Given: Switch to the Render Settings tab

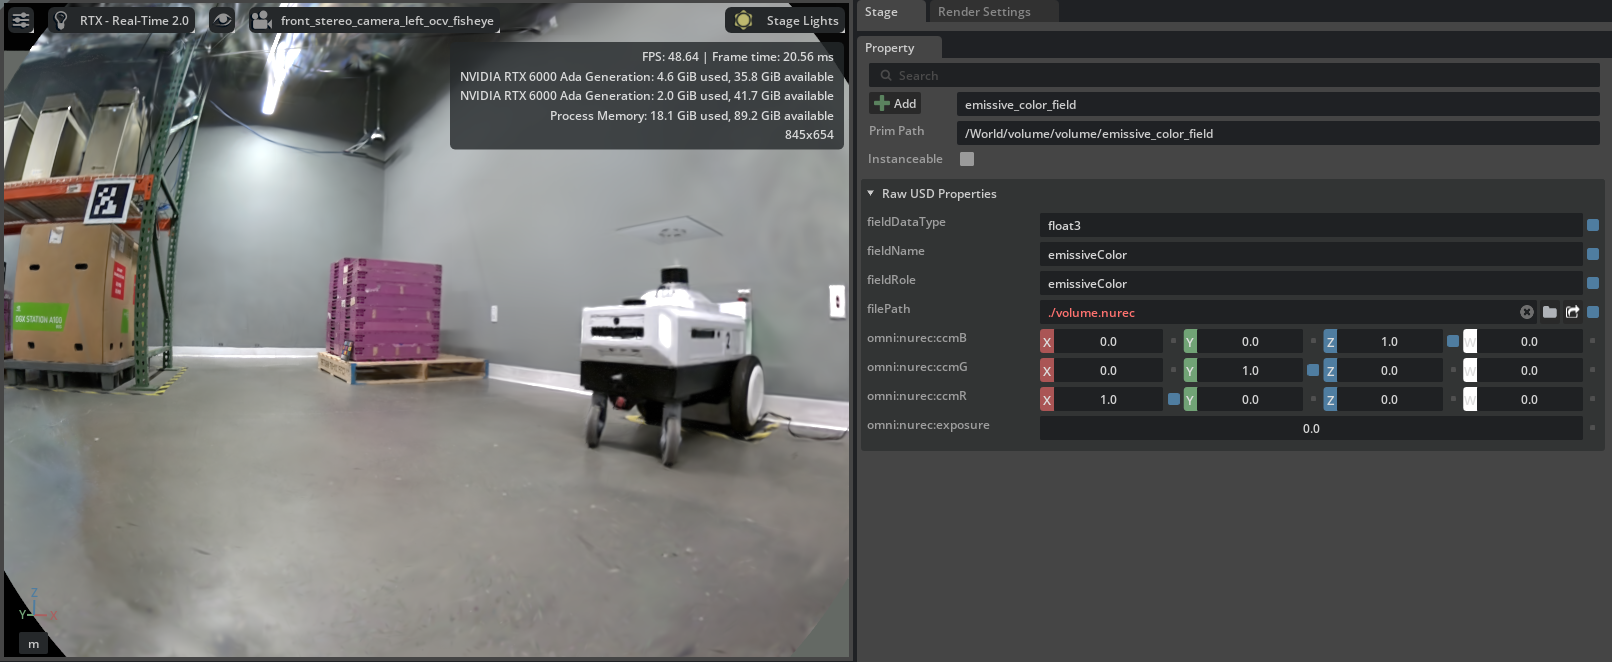Looking at the screenshot, I should (983, 12).
